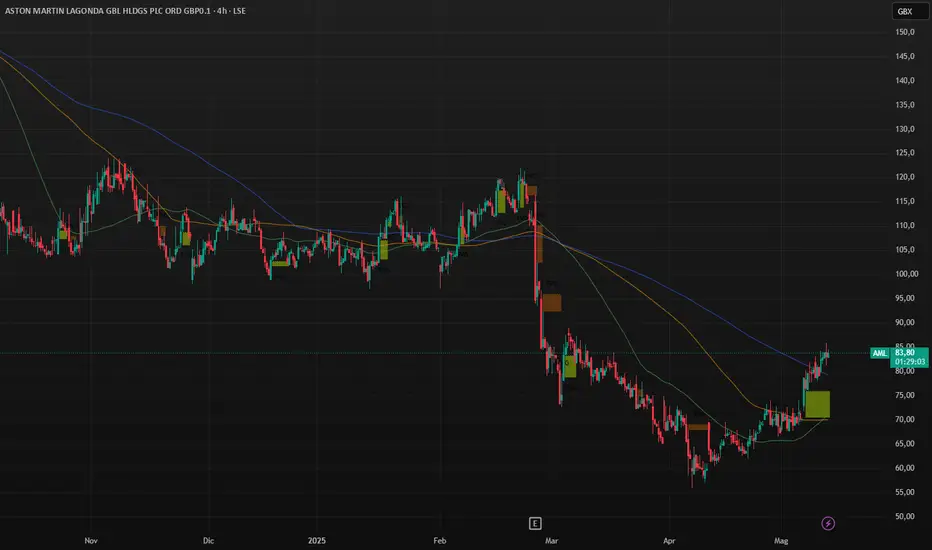Image resolution: width=932 pixels, height=550 pixels.
Task: Select the large green box near May
Action: (817, 404)
